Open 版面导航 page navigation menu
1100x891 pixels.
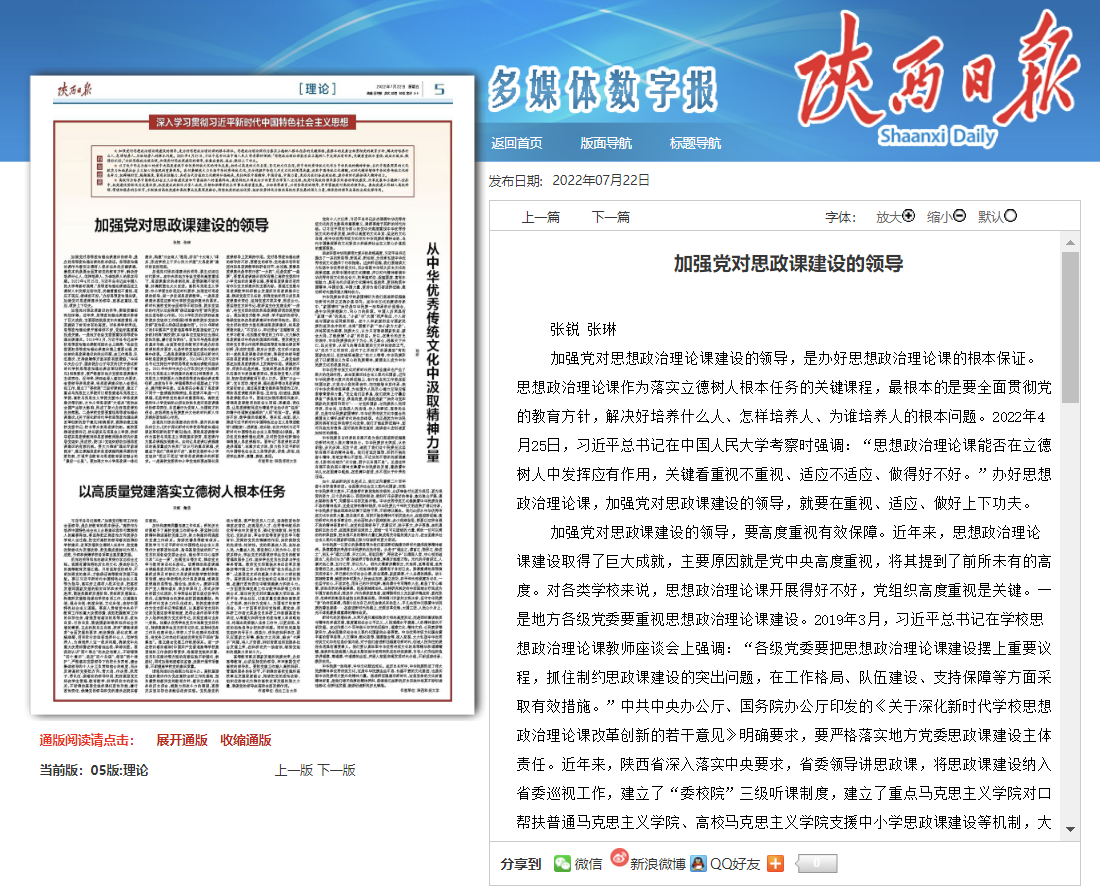[606, 143]
